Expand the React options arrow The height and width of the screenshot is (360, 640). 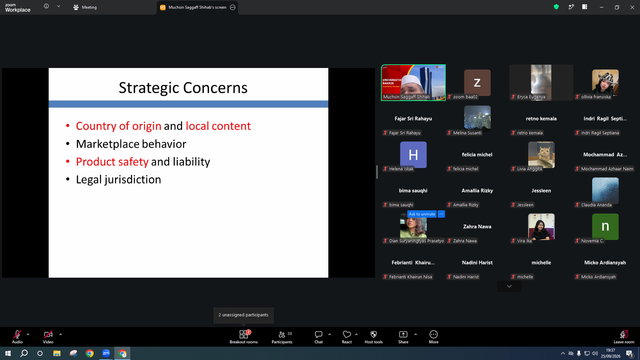[356, 334]
